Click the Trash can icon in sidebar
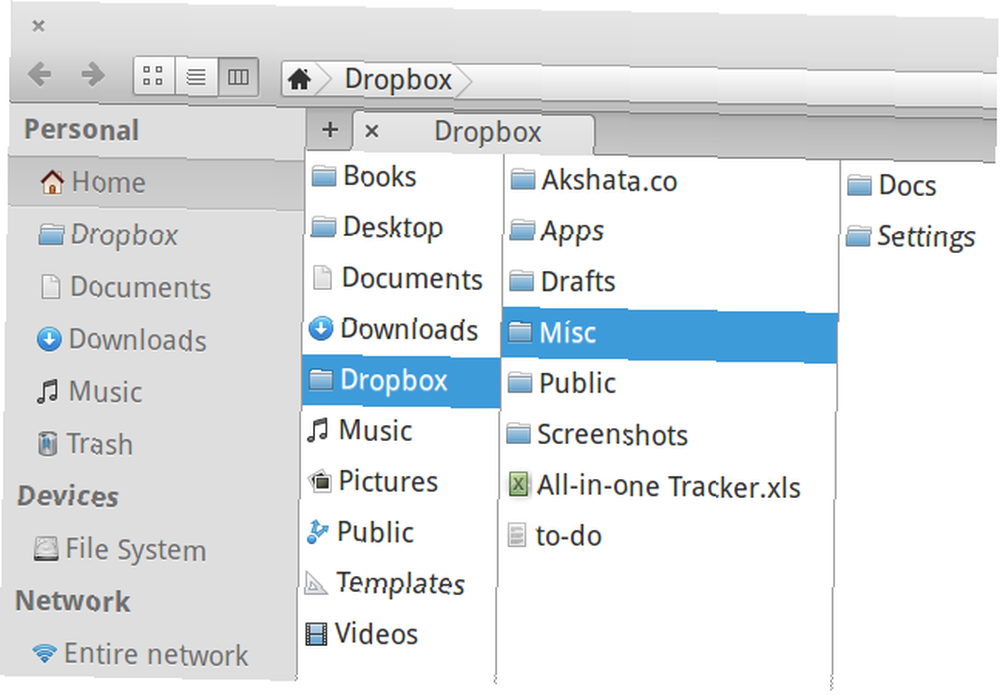 click(47, 444)
